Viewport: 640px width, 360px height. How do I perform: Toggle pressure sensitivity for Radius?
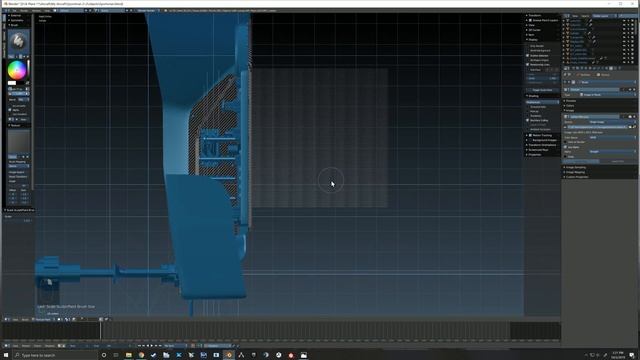pos(27,89)
